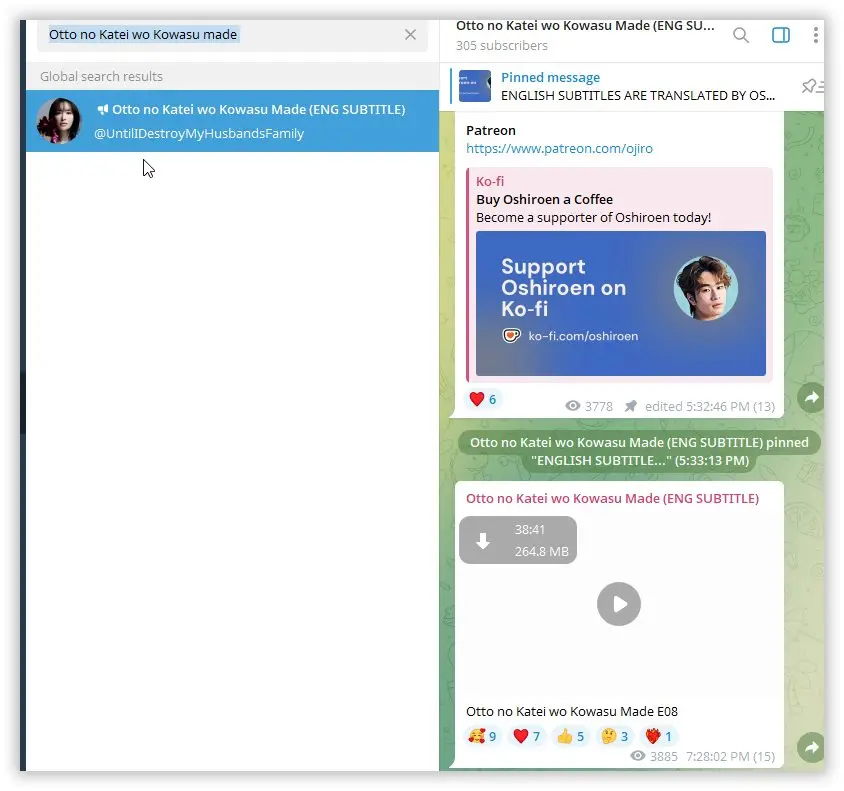Open the Support Oshiroen on Ko-fi preview image

[x=621, y=303]
